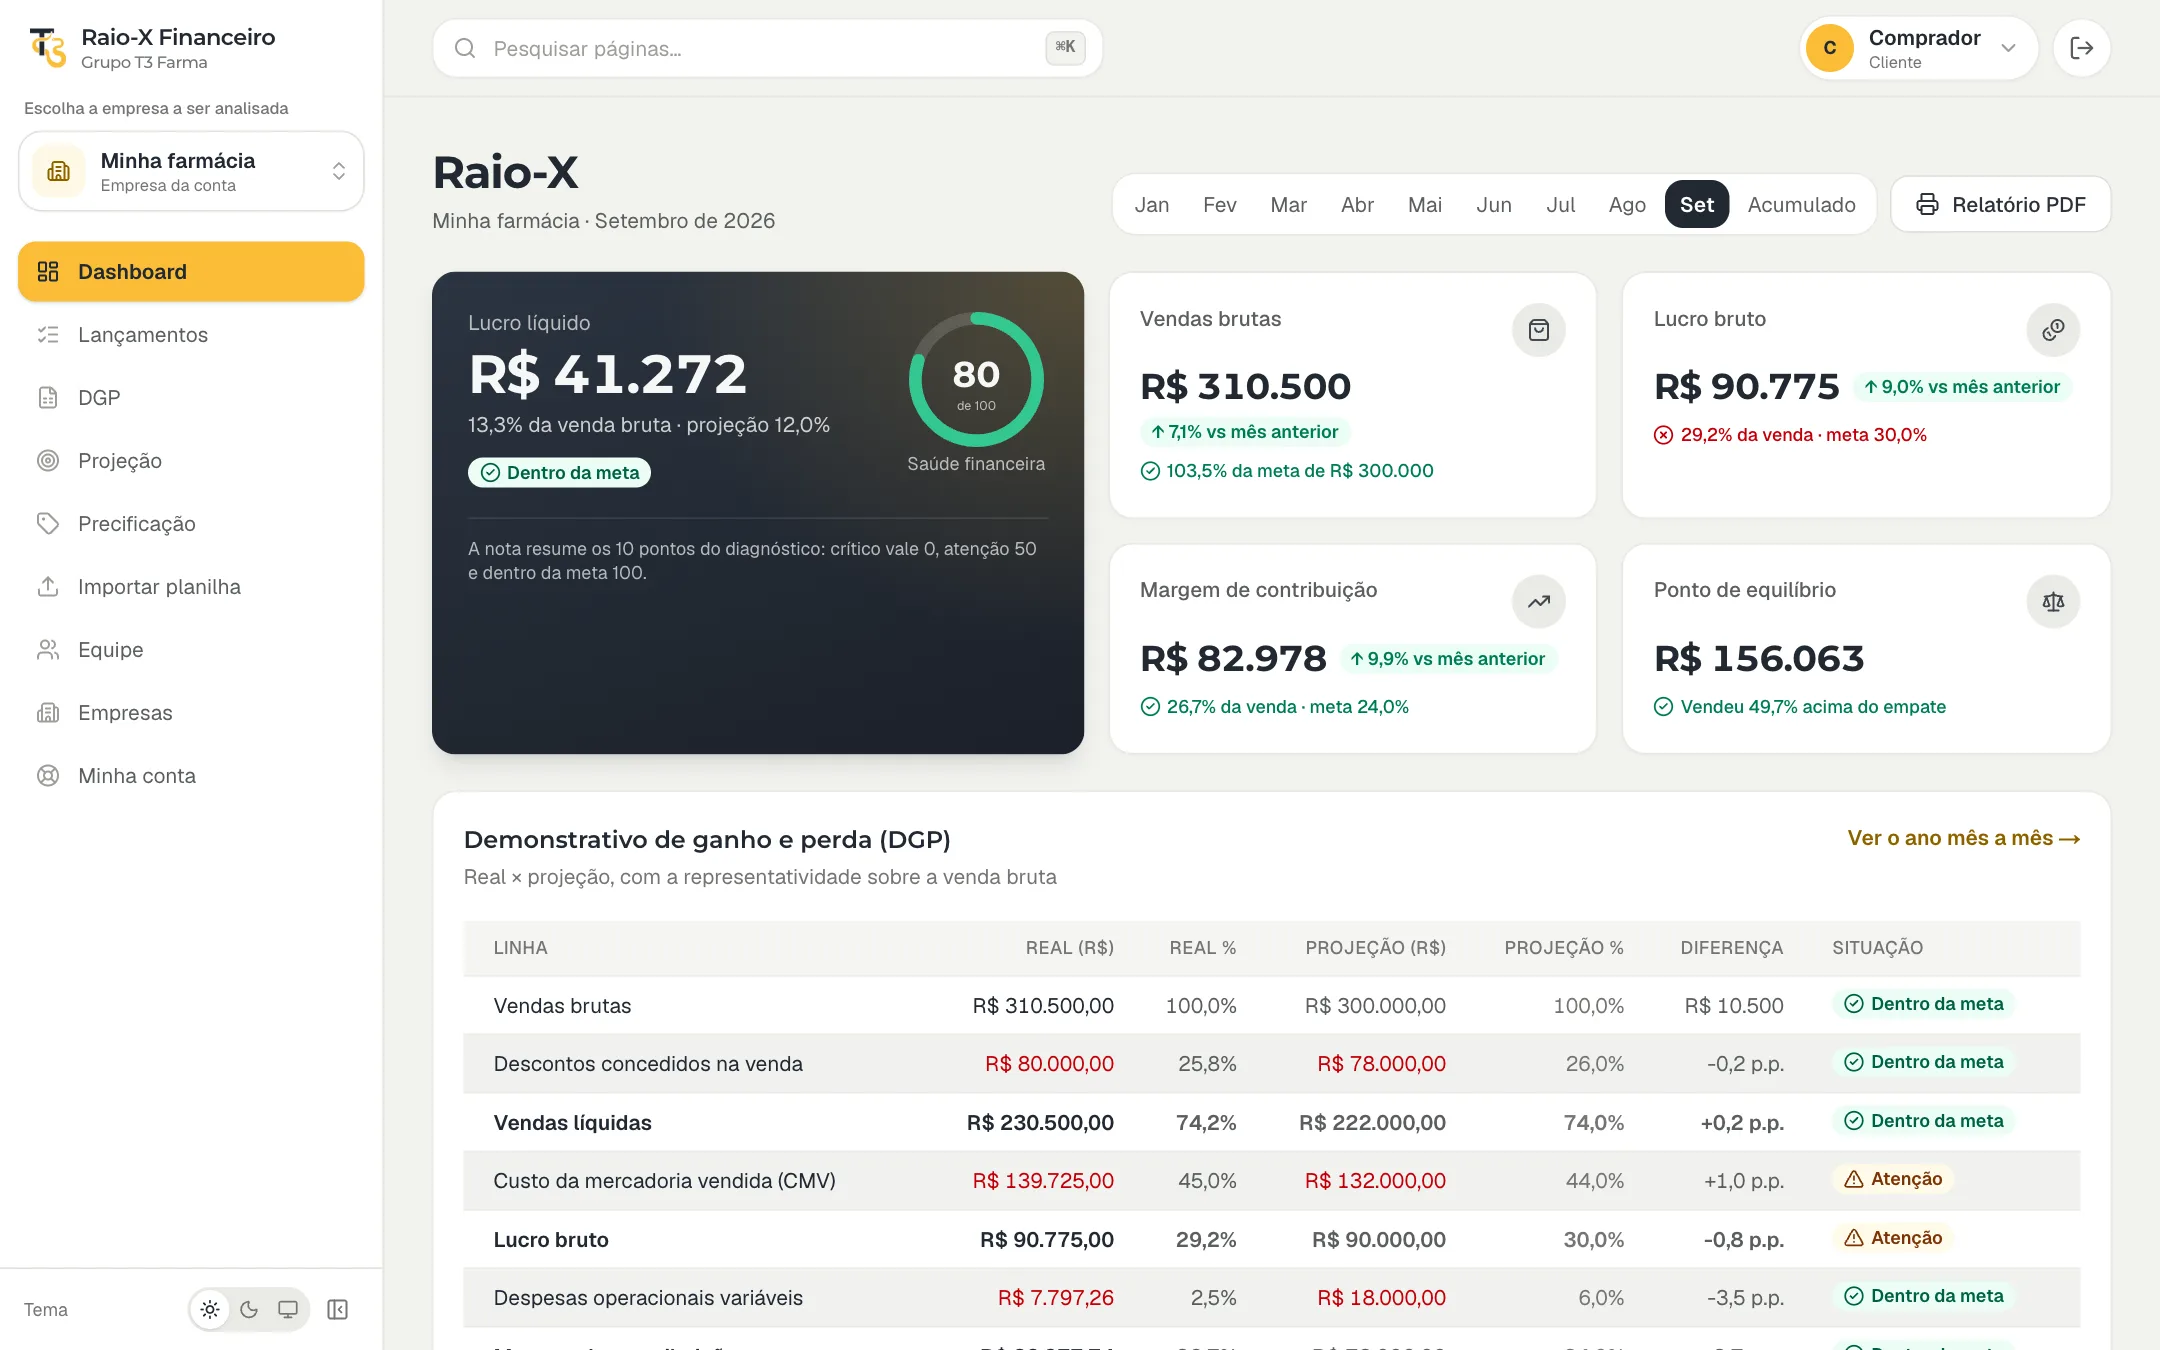The width and height of the screenshot is (2160, 1350).
Task: Switch to the Acumulado tab
Action: click(1801, 205)
